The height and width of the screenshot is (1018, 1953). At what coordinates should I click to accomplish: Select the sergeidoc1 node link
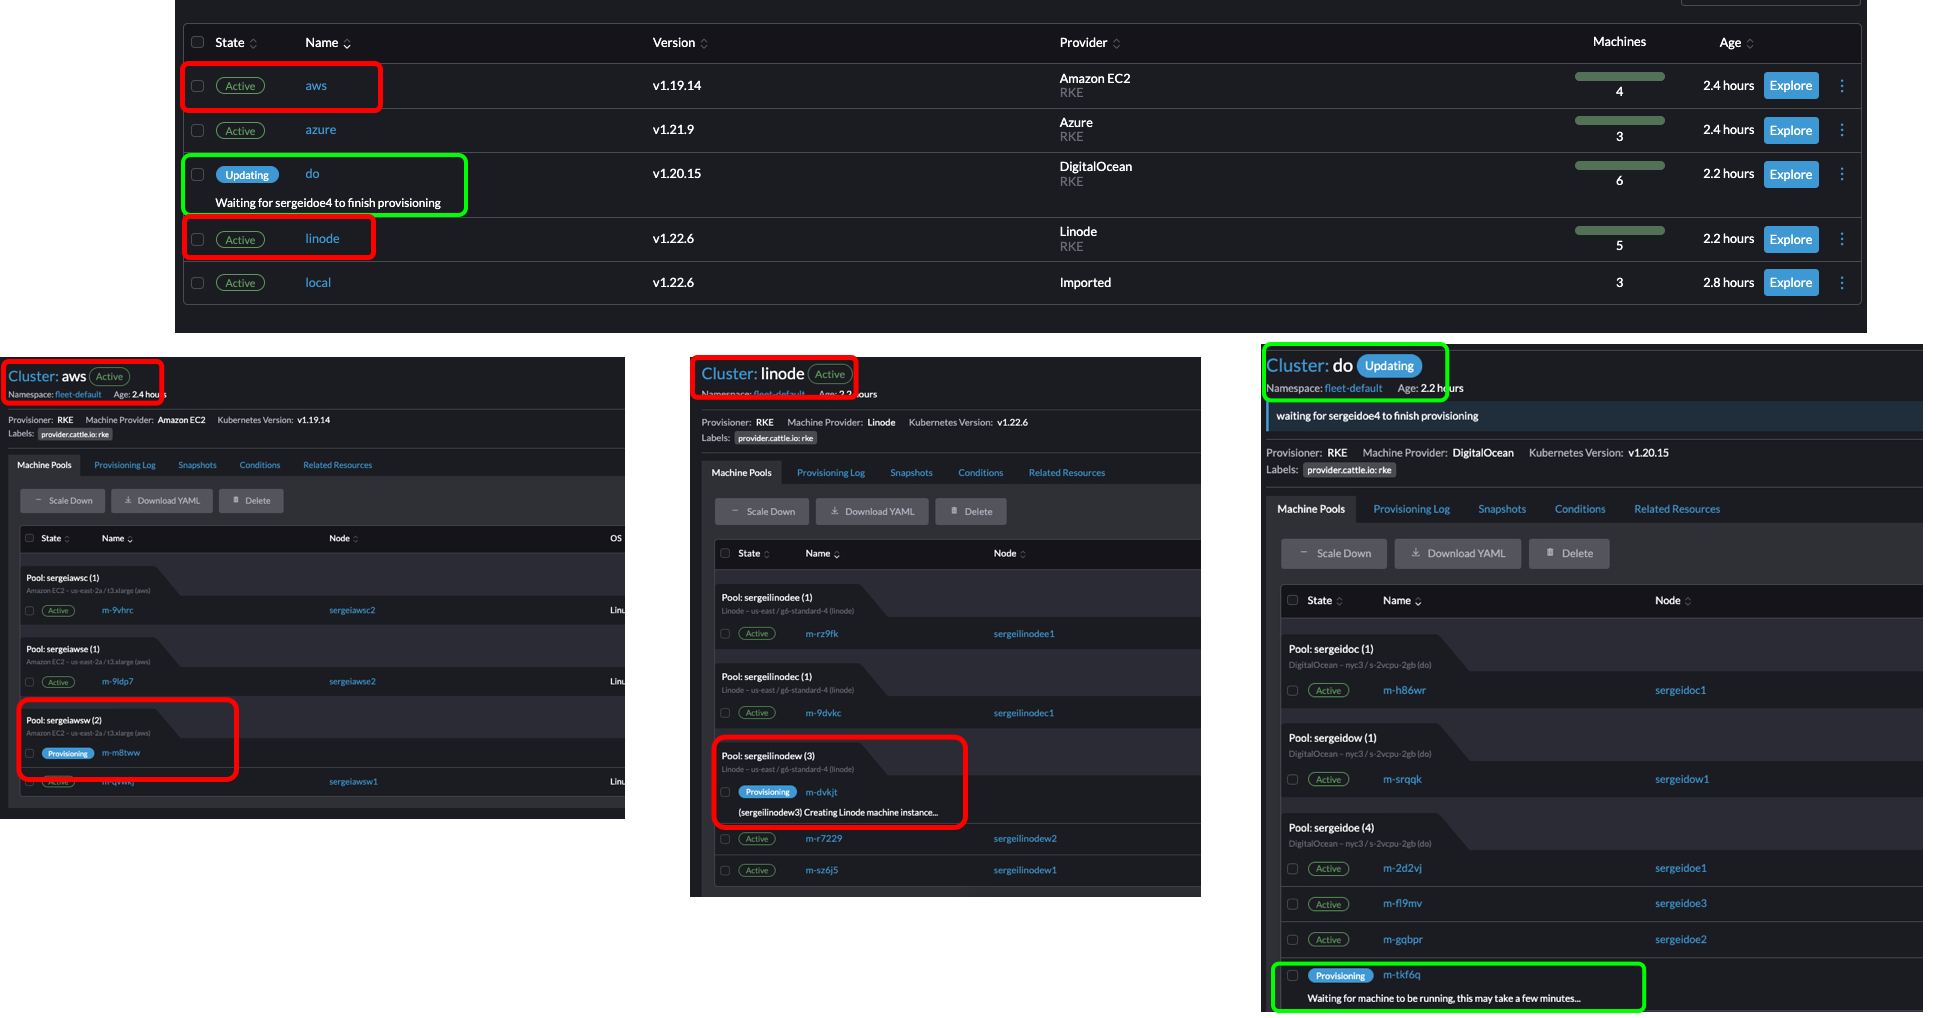(x=1680, y=690)
